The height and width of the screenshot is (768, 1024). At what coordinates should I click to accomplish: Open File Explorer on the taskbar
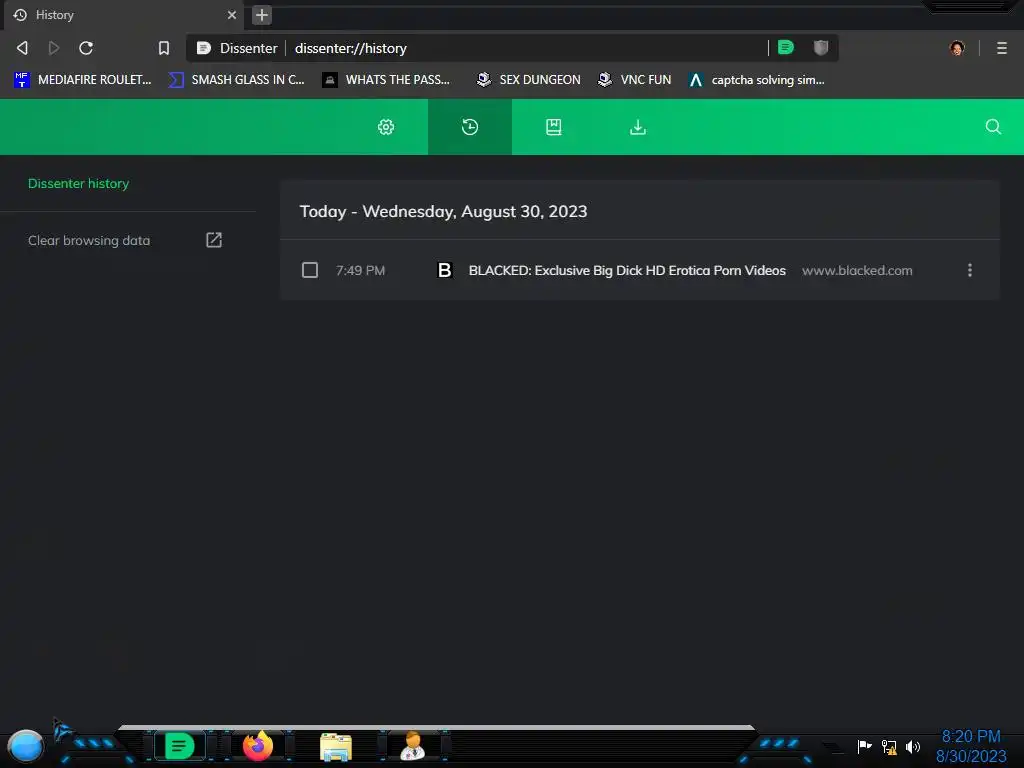click(x=336, y=747)
